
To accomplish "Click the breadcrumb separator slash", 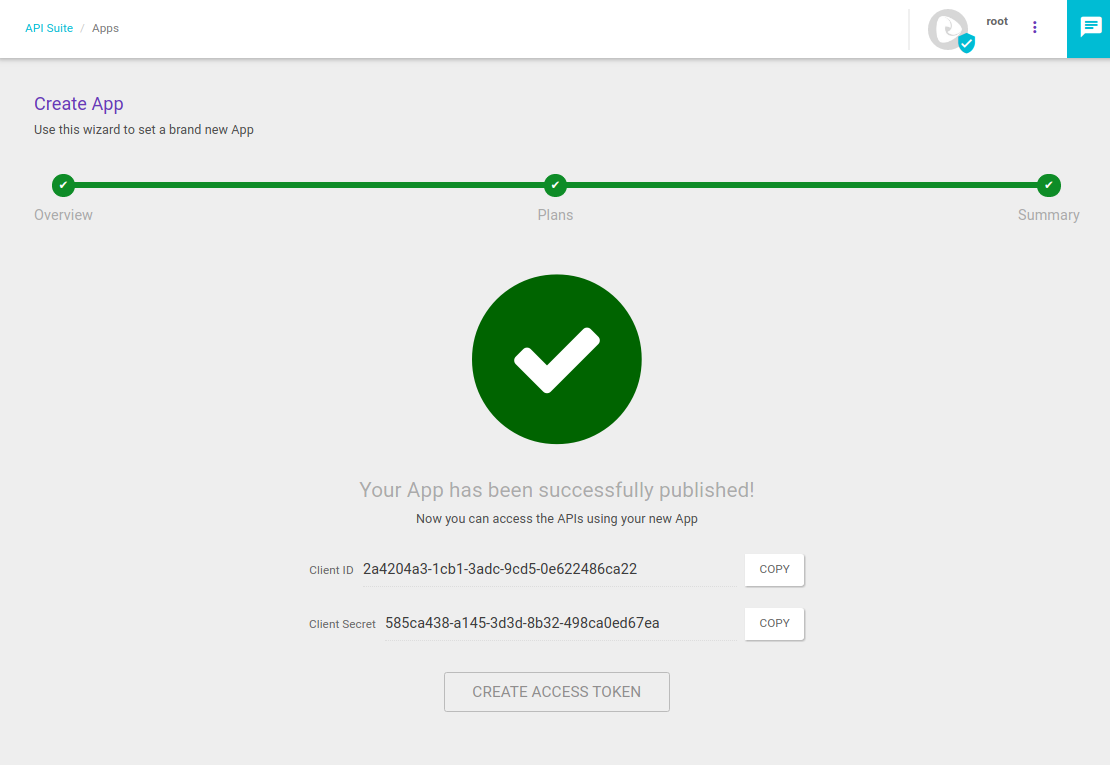I will click(x=83, y=28).
